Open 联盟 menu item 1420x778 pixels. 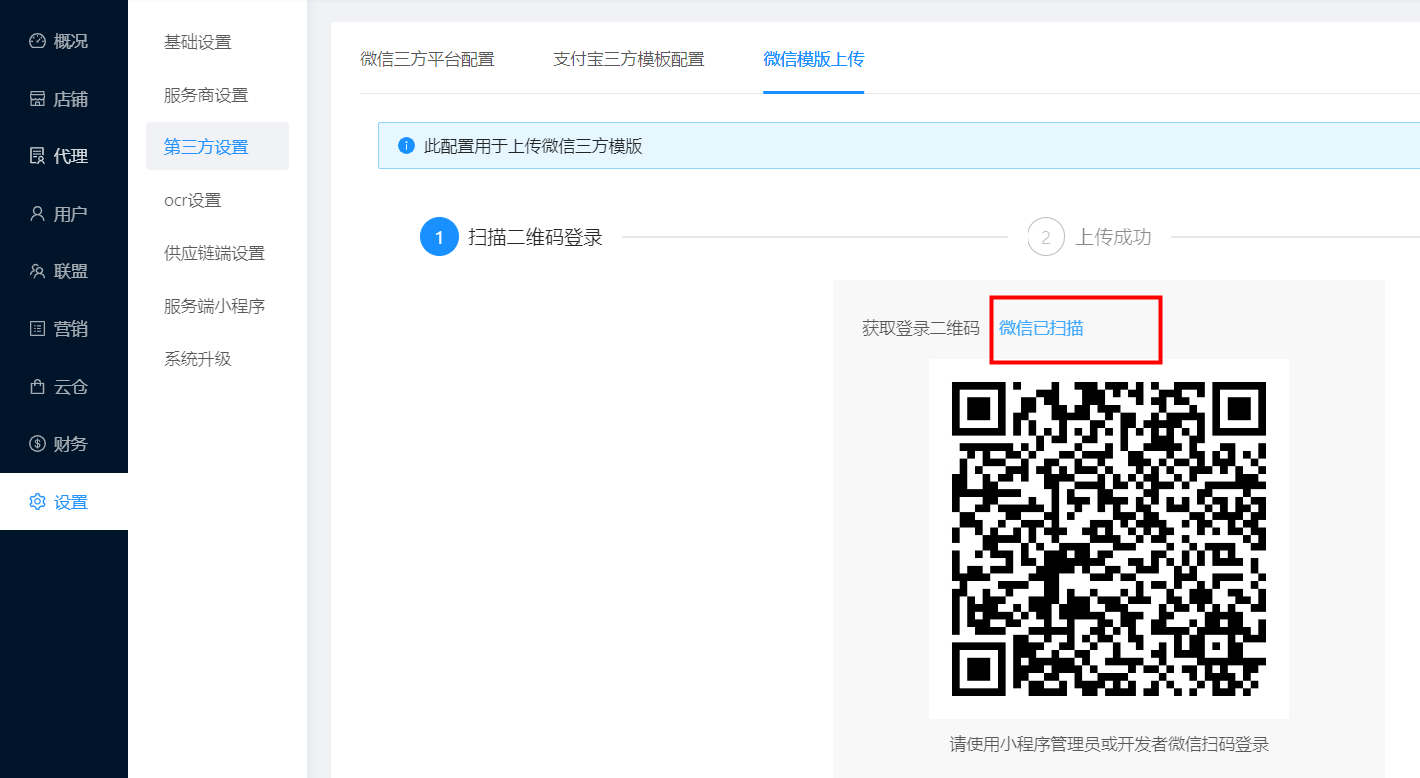point(64,271)
